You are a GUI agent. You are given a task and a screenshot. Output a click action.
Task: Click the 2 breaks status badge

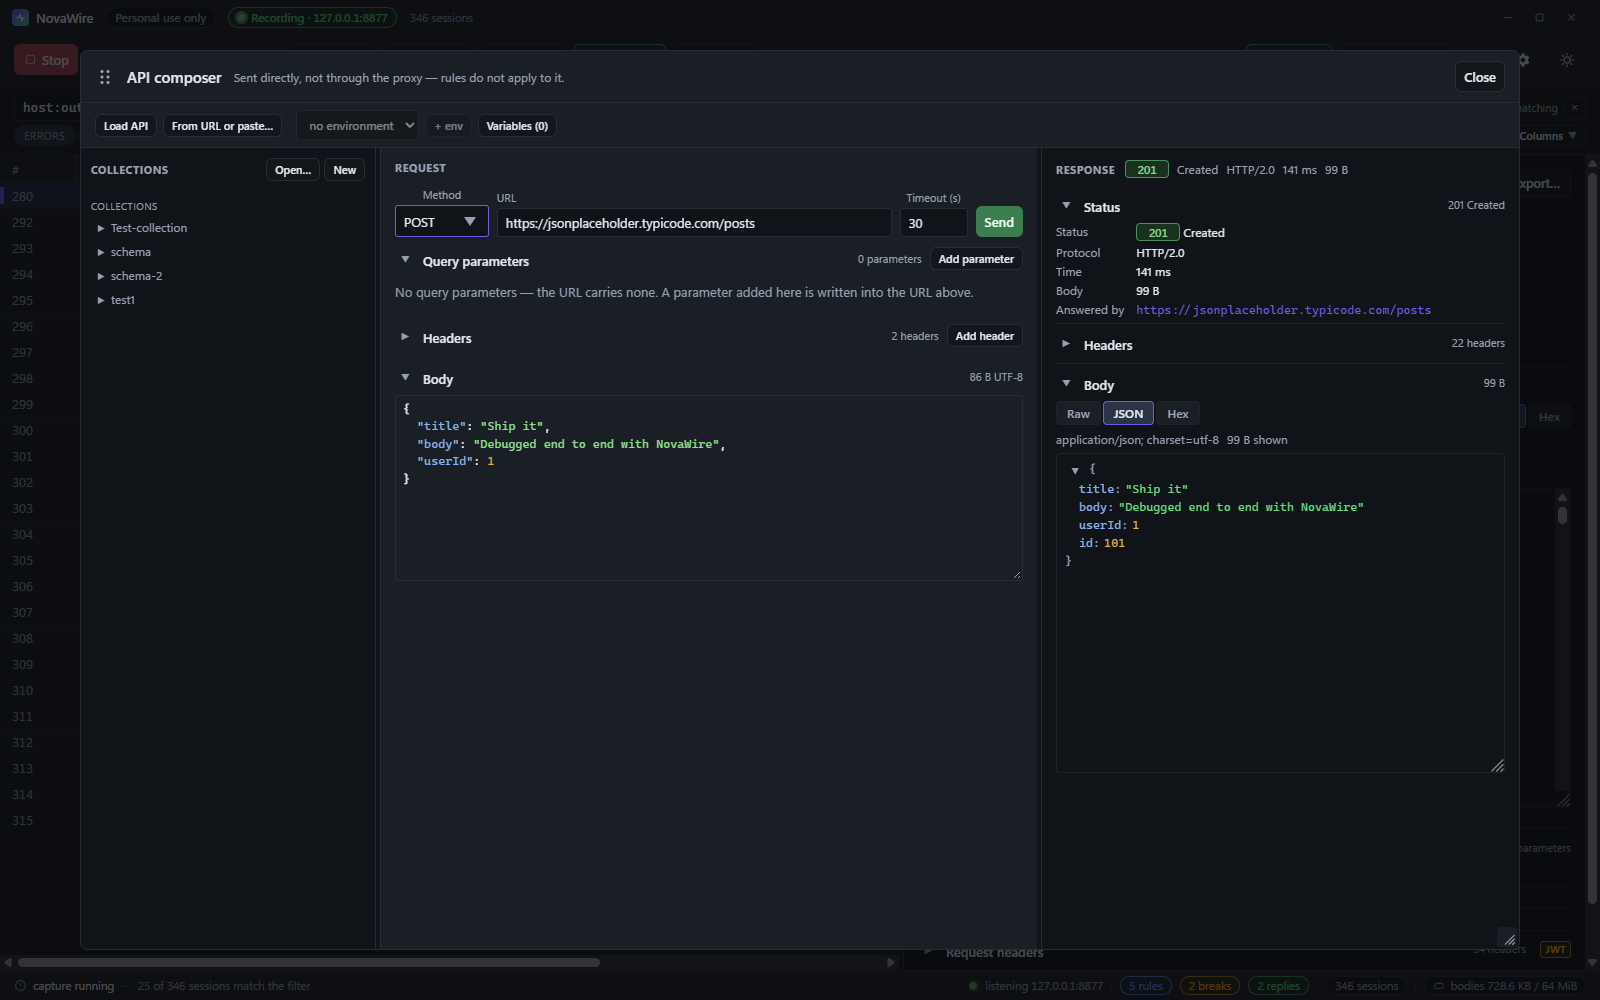(x=1210, y=986)
